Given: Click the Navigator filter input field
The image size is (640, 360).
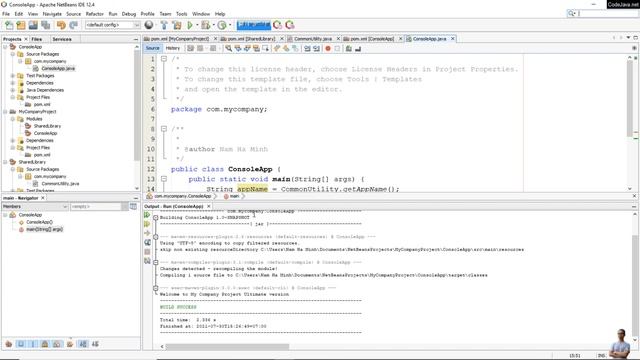Looking at the screenshot, I should [96, 207].
